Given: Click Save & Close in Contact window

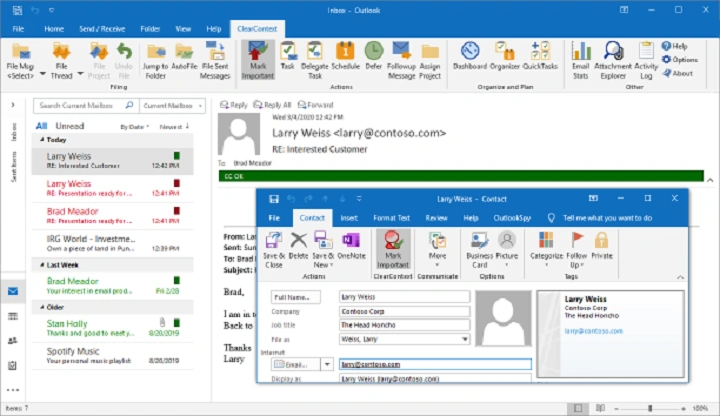Looking at the screenshot, I should coord(274,250).
